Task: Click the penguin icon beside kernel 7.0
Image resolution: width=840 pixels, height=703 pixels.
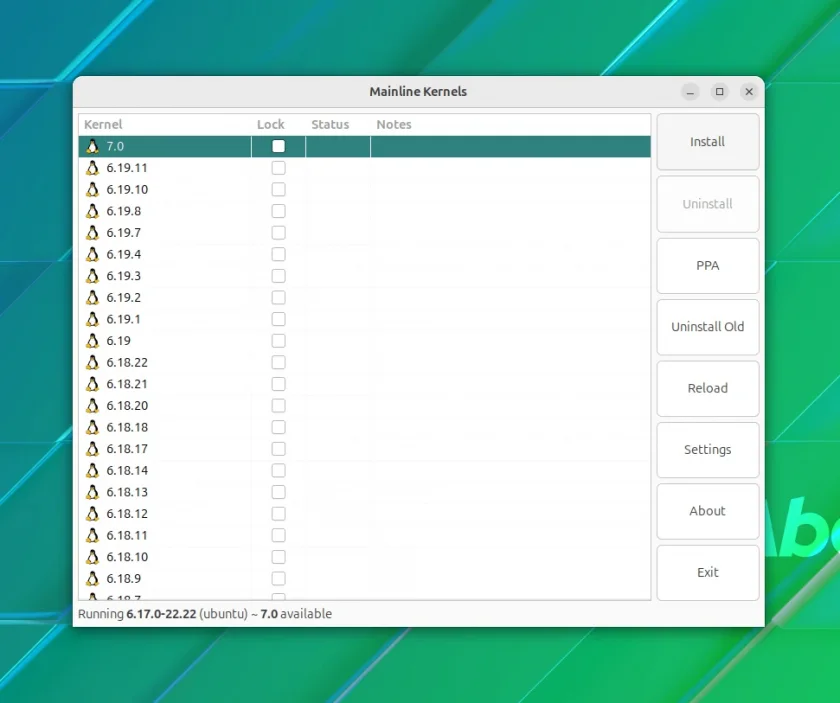Action: (93, 146)
